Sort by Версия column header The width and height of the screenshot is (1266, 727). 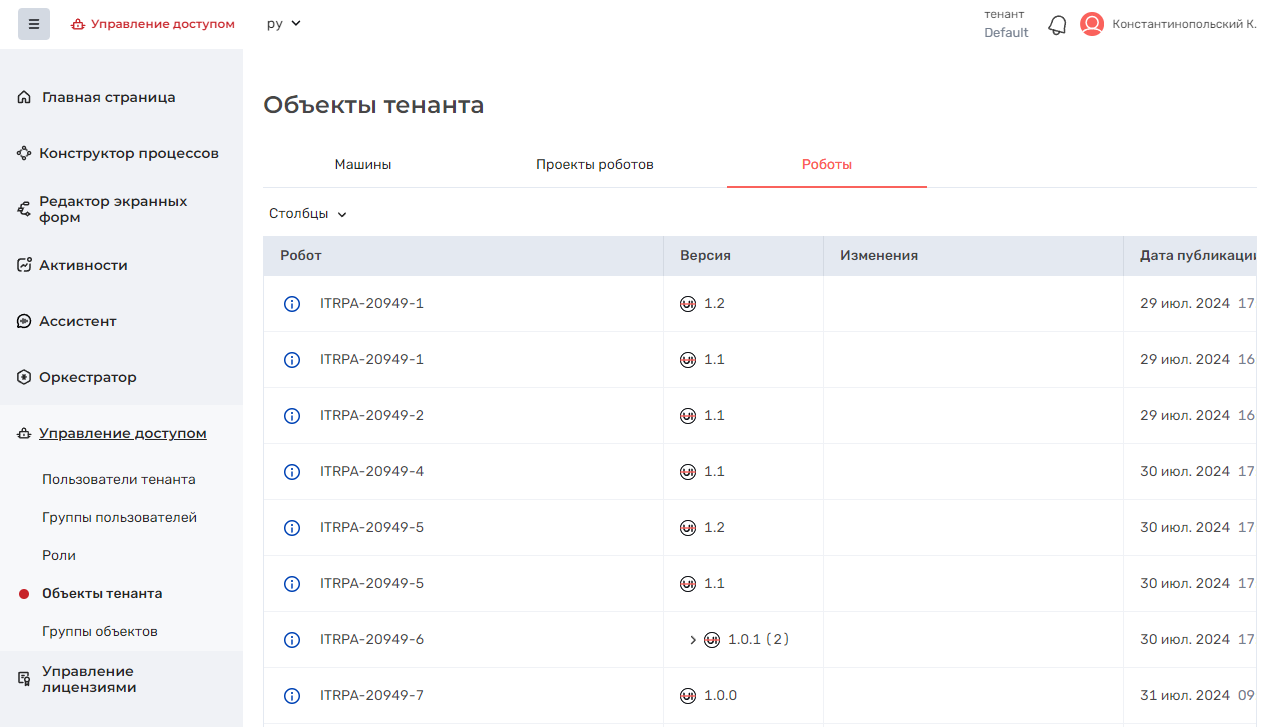click(x=705, y=256)
